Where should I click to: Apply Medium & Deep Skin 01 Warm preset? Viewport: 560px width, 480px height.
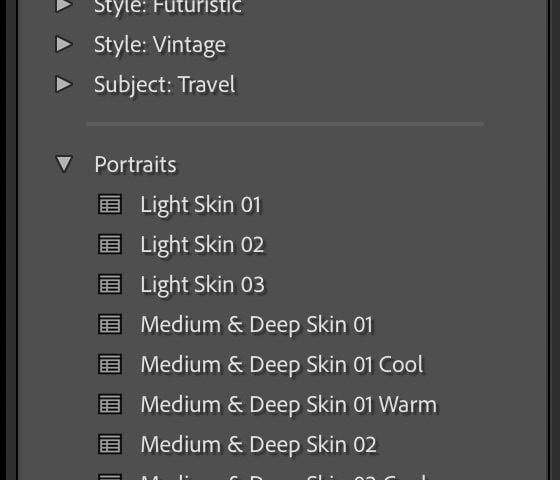point(289,405)
